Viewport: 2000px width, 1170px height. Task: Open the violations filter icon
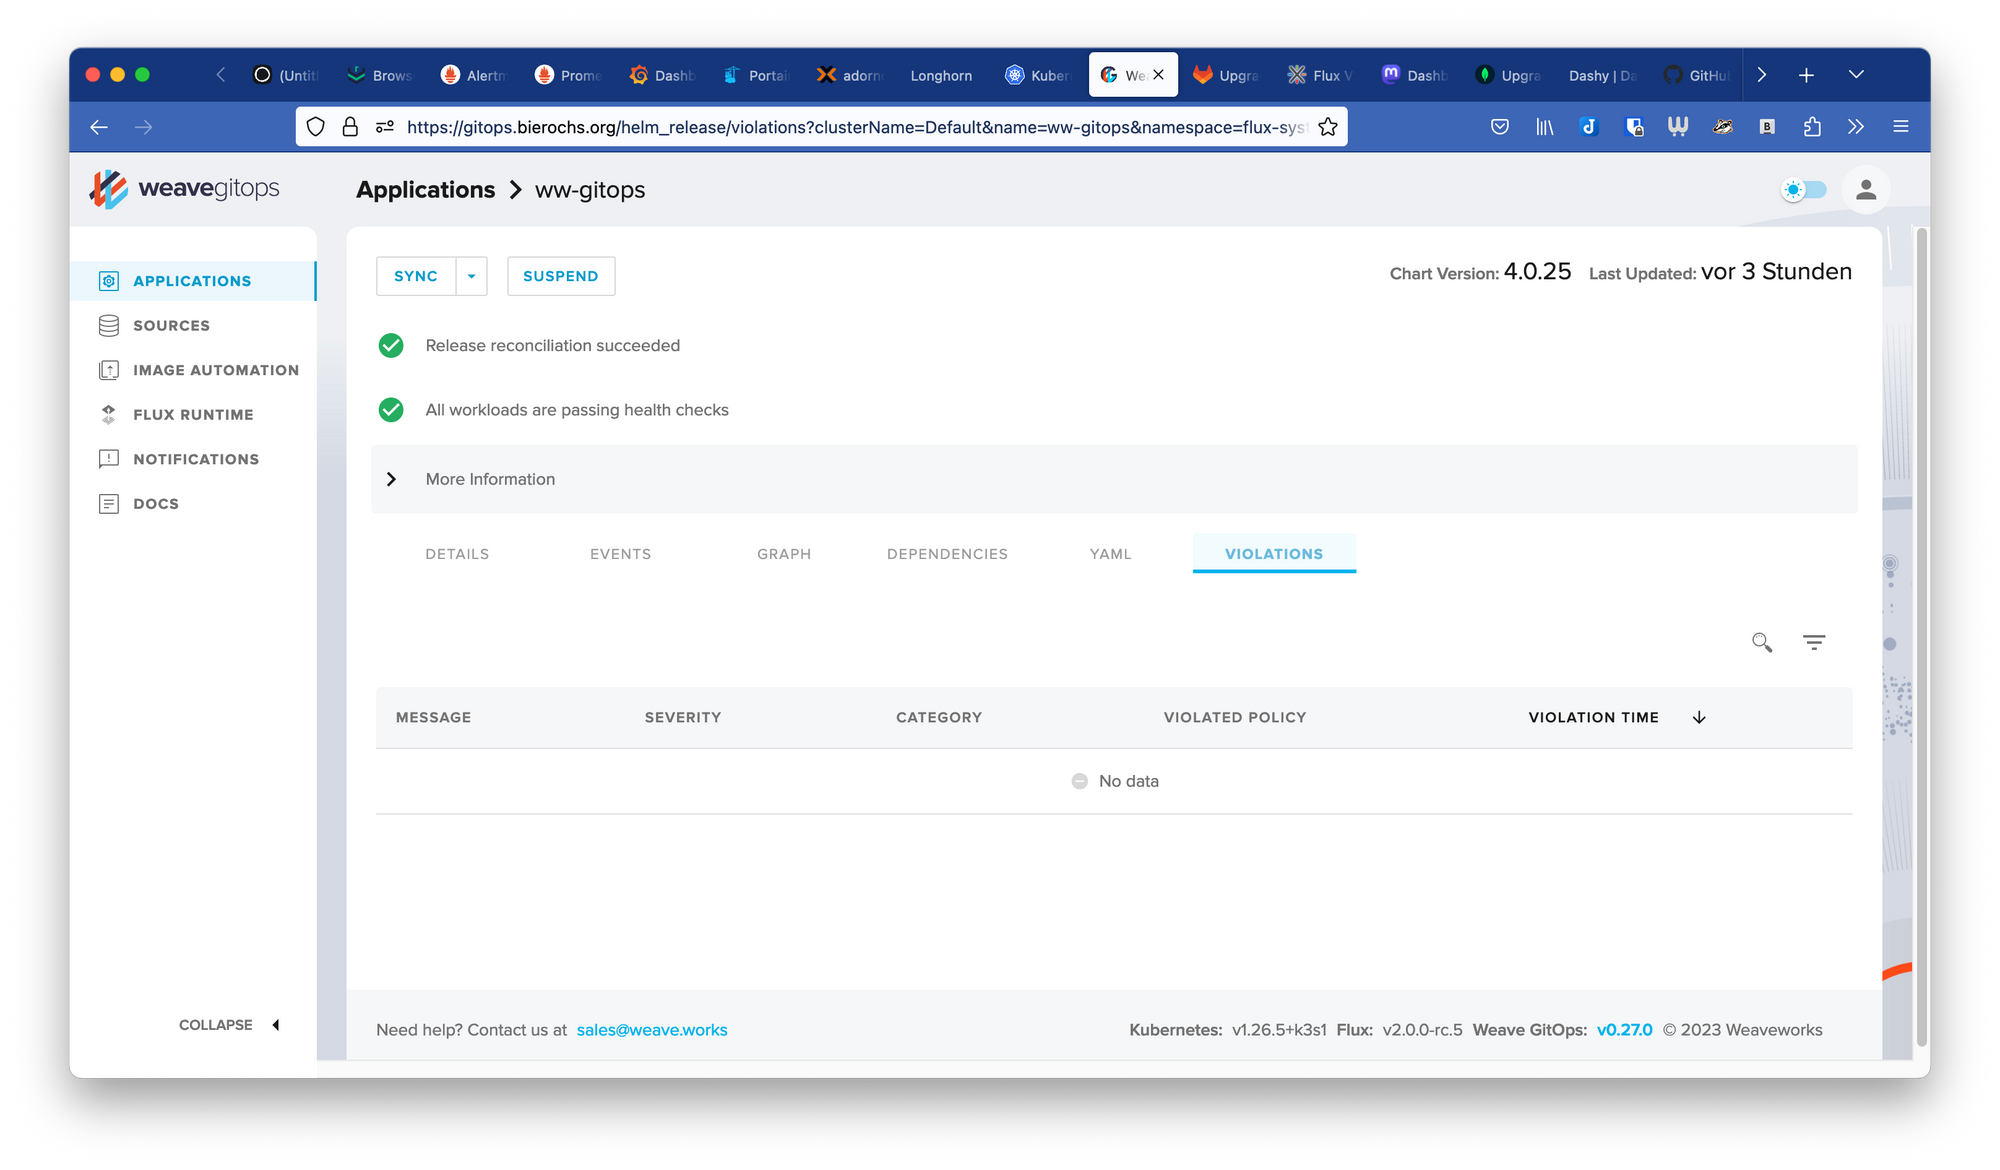tap(1814, 642)
